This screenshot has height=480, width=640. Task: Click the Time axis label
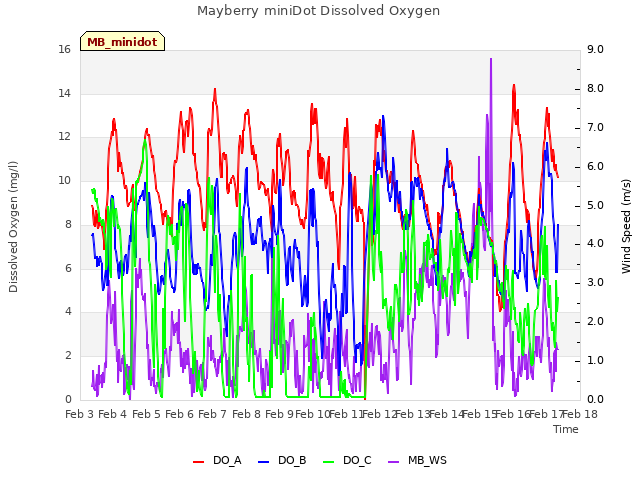click(x=566, y=429)
